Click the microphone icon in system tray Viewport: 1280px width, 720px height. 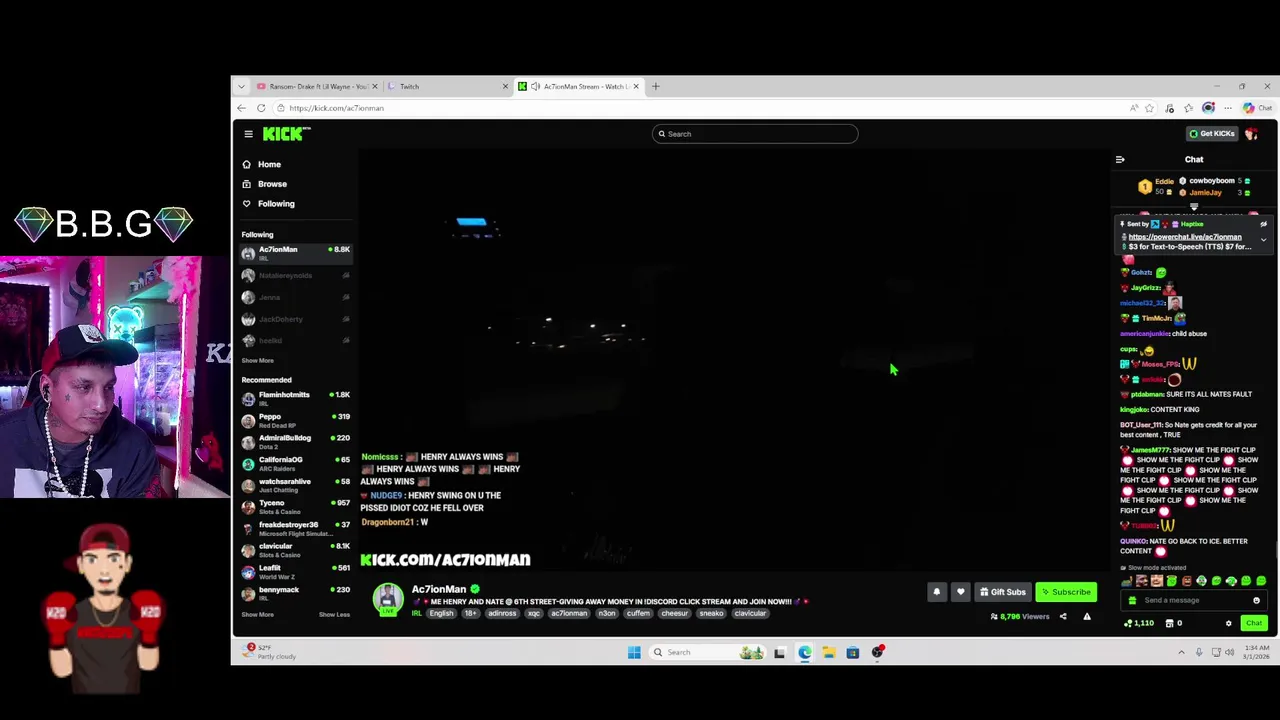coord(1199,652)
